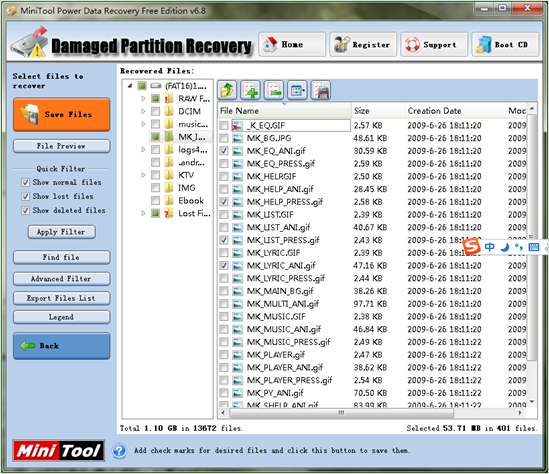Click the check-all files toolbar icon with plus

point(250,90)
